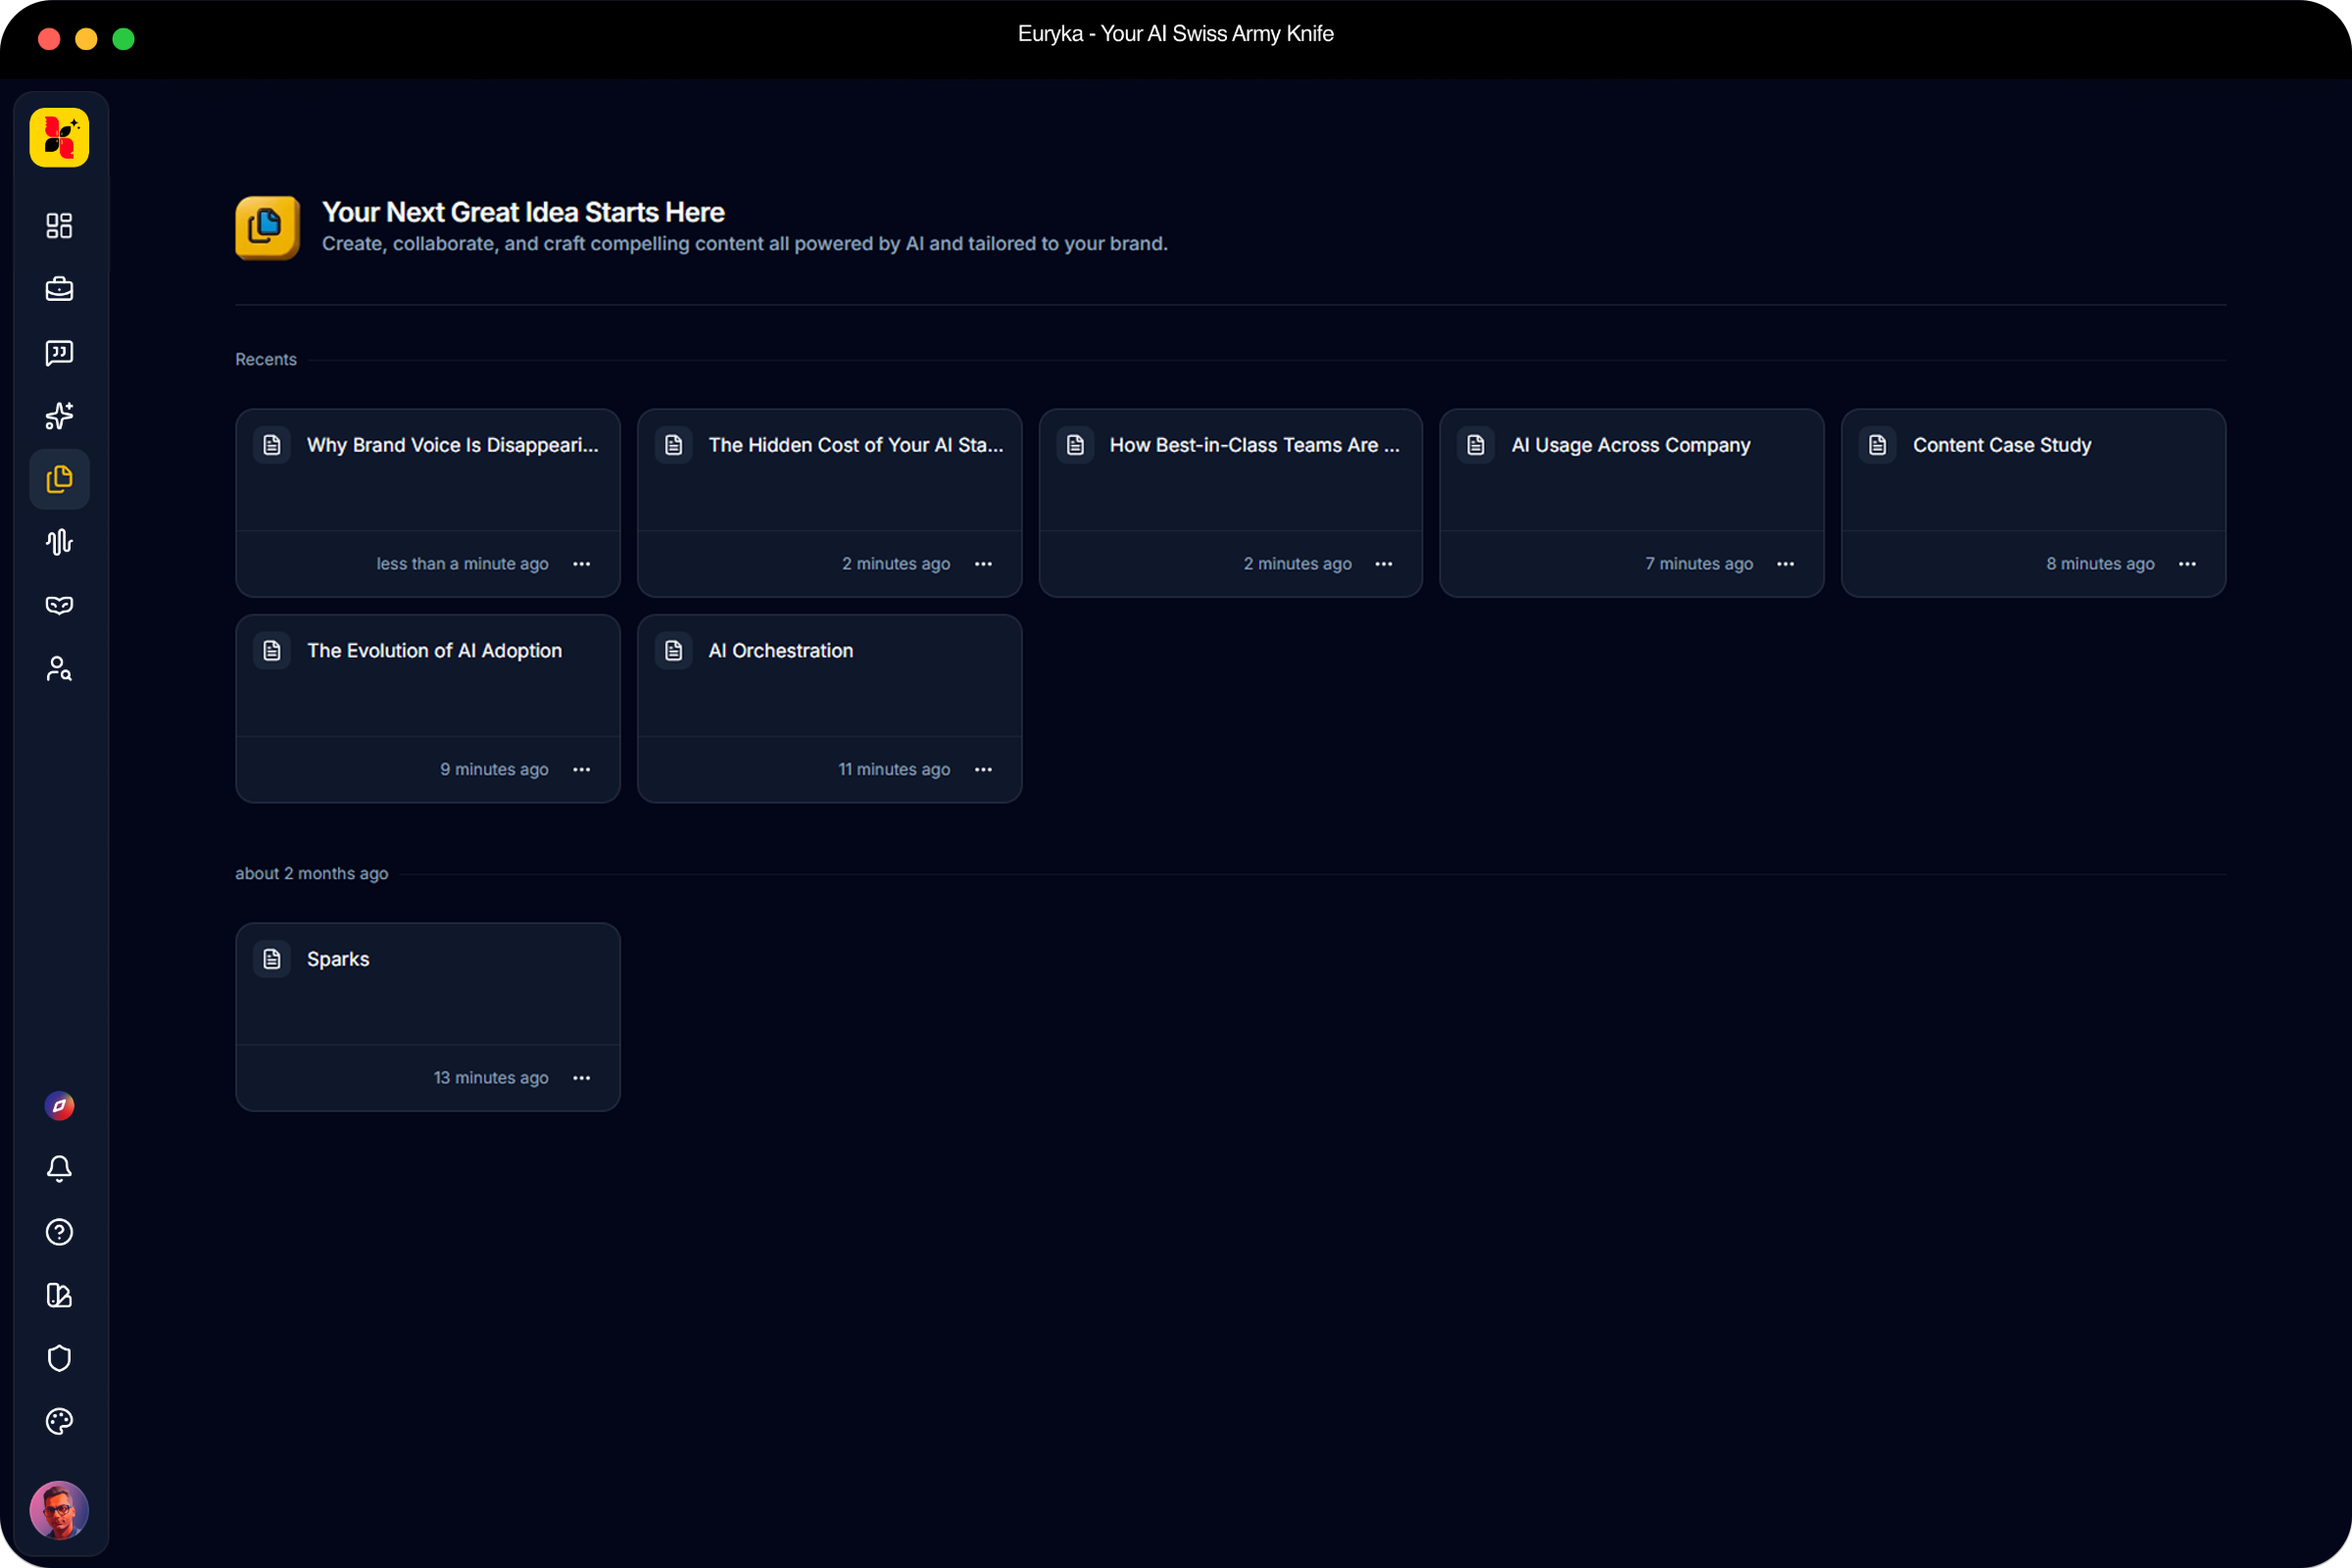This screenshot has height=1568, width=2352.
Task: Click file icon on AI Usage card
Action: 1476,445
